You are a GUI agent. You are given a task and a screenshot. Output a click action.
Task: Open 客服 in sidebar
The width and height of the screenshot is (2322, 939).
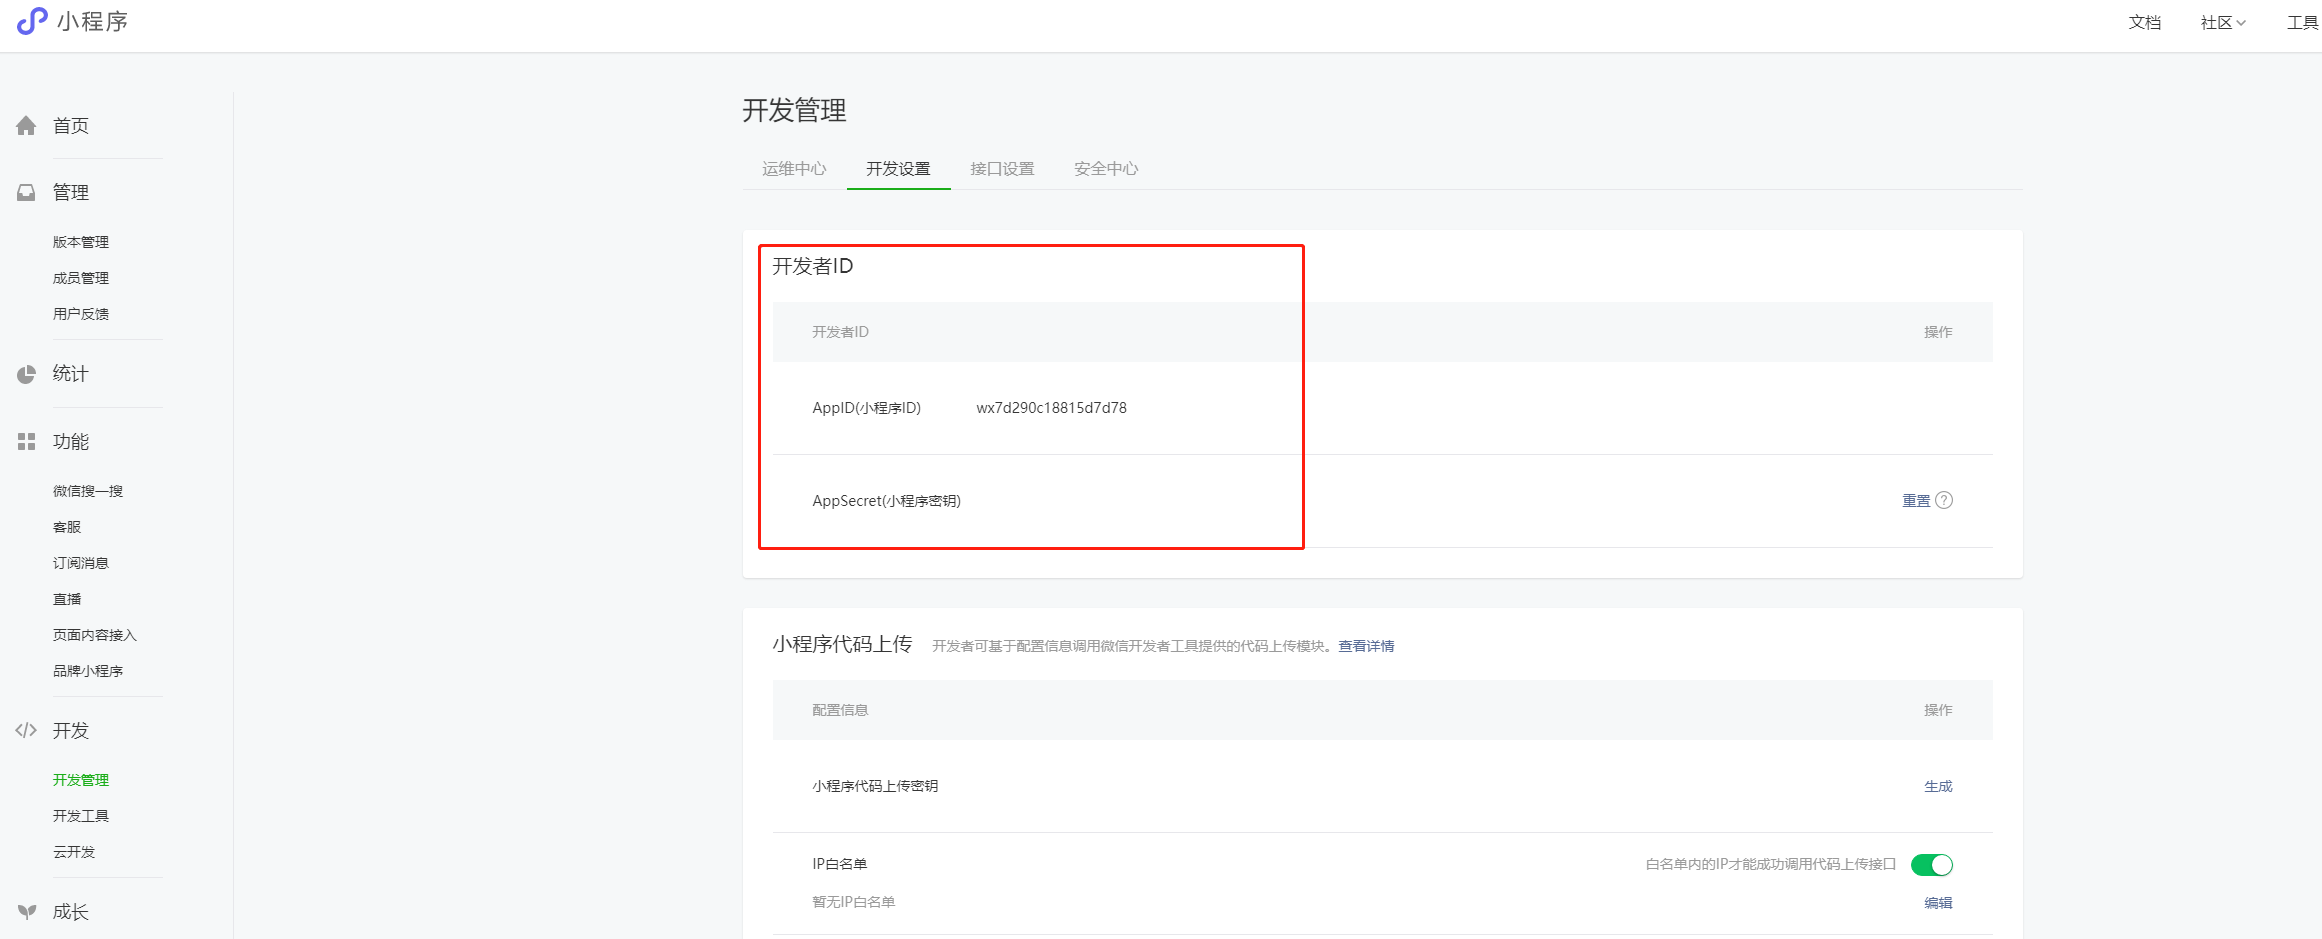tap(67, 527)
